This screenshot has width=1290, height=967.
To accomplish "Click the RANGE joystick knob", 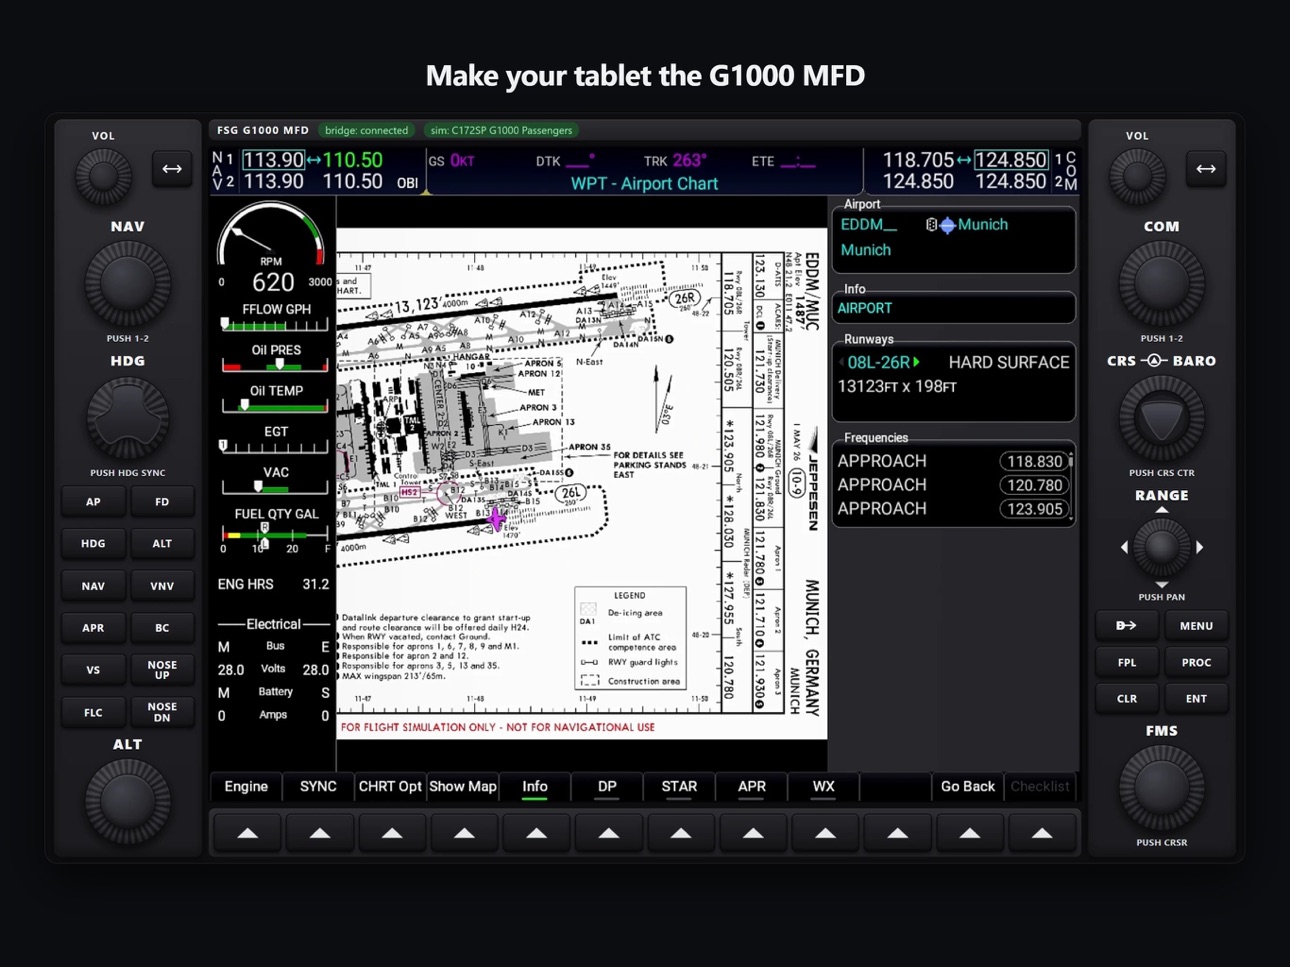I will pyautogui.click(x=1161, y=546).
